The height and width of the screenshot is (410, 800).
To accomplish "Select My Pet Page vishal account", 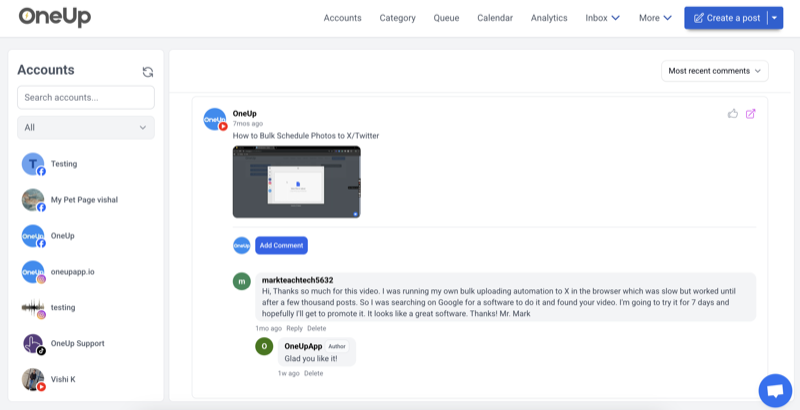I will coord(86,200).
